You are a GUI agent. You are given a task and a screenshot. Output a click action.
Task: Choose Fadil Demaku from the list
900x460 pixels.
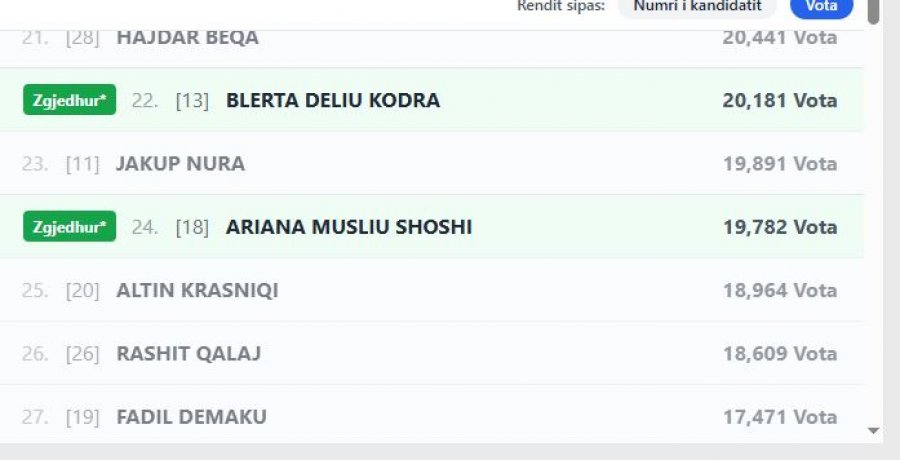[x=191, y=417]
